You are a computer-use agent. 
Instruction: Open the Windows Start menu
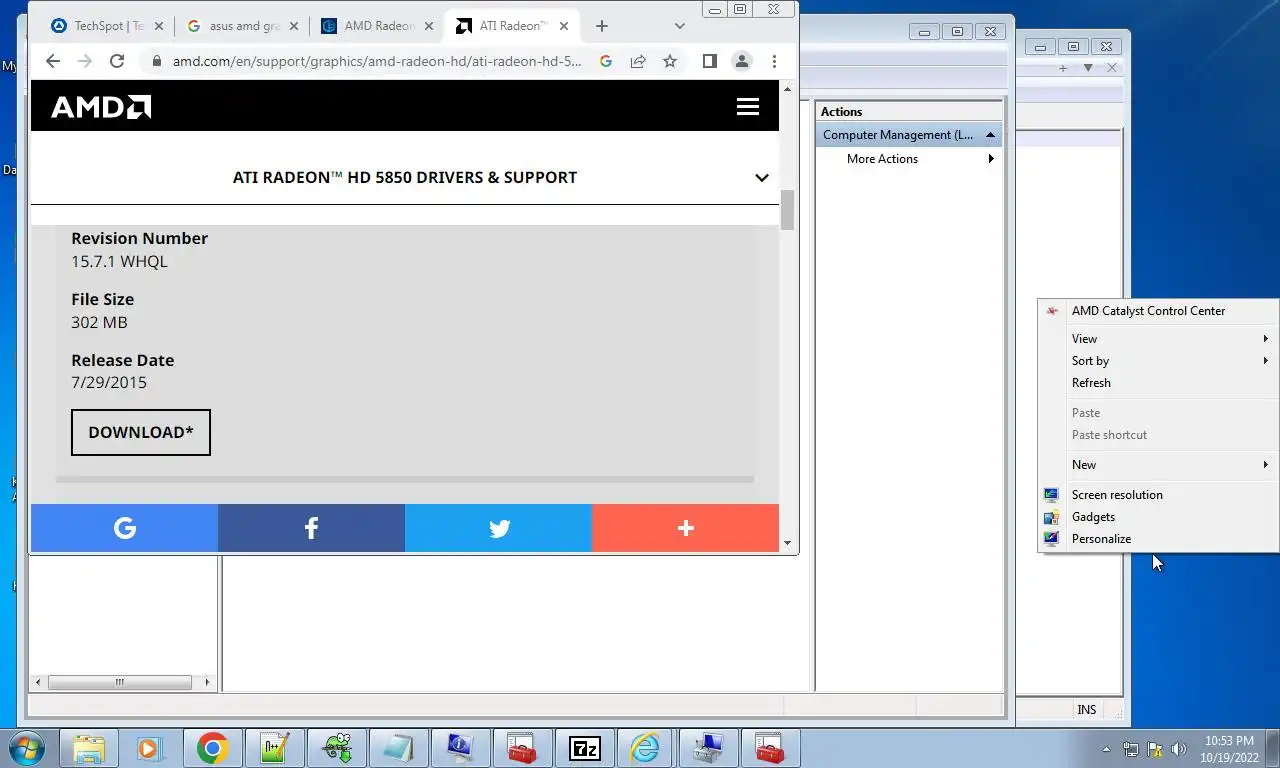click(27, 747)
